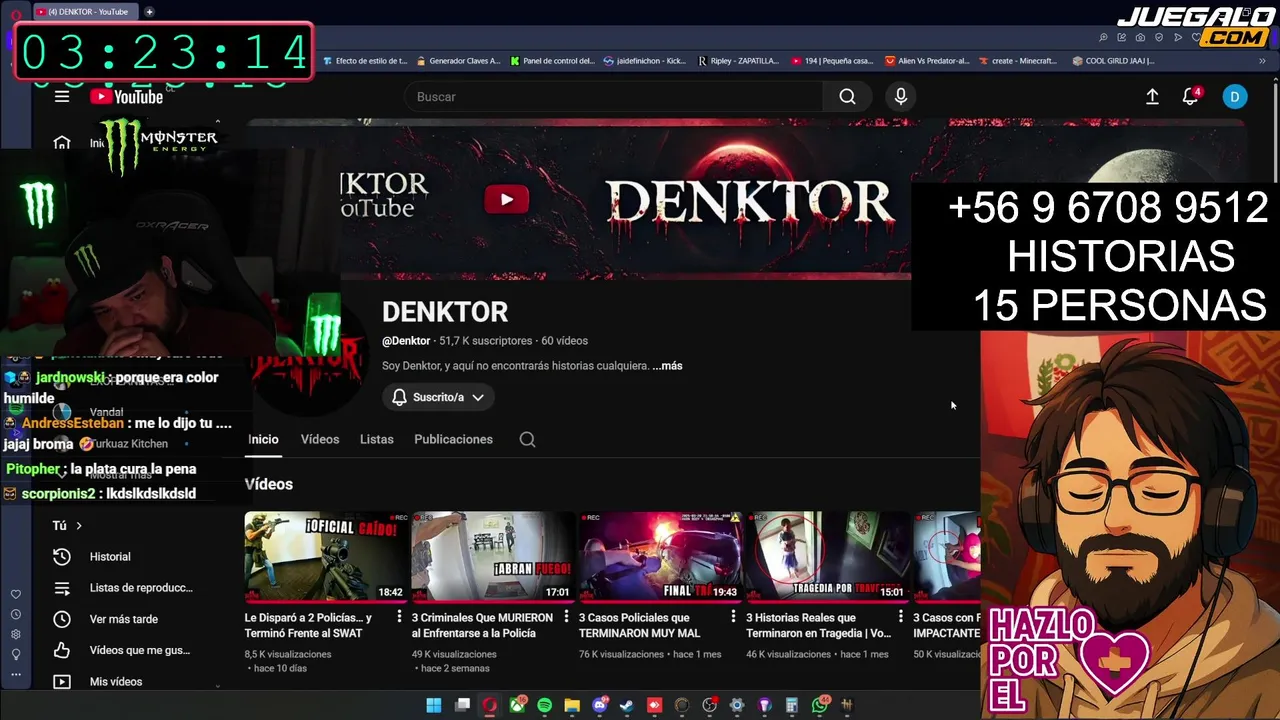Screen dimensions: 1280x720
Task: Expand channel description with ...más
Action: (x=667, y=366)
